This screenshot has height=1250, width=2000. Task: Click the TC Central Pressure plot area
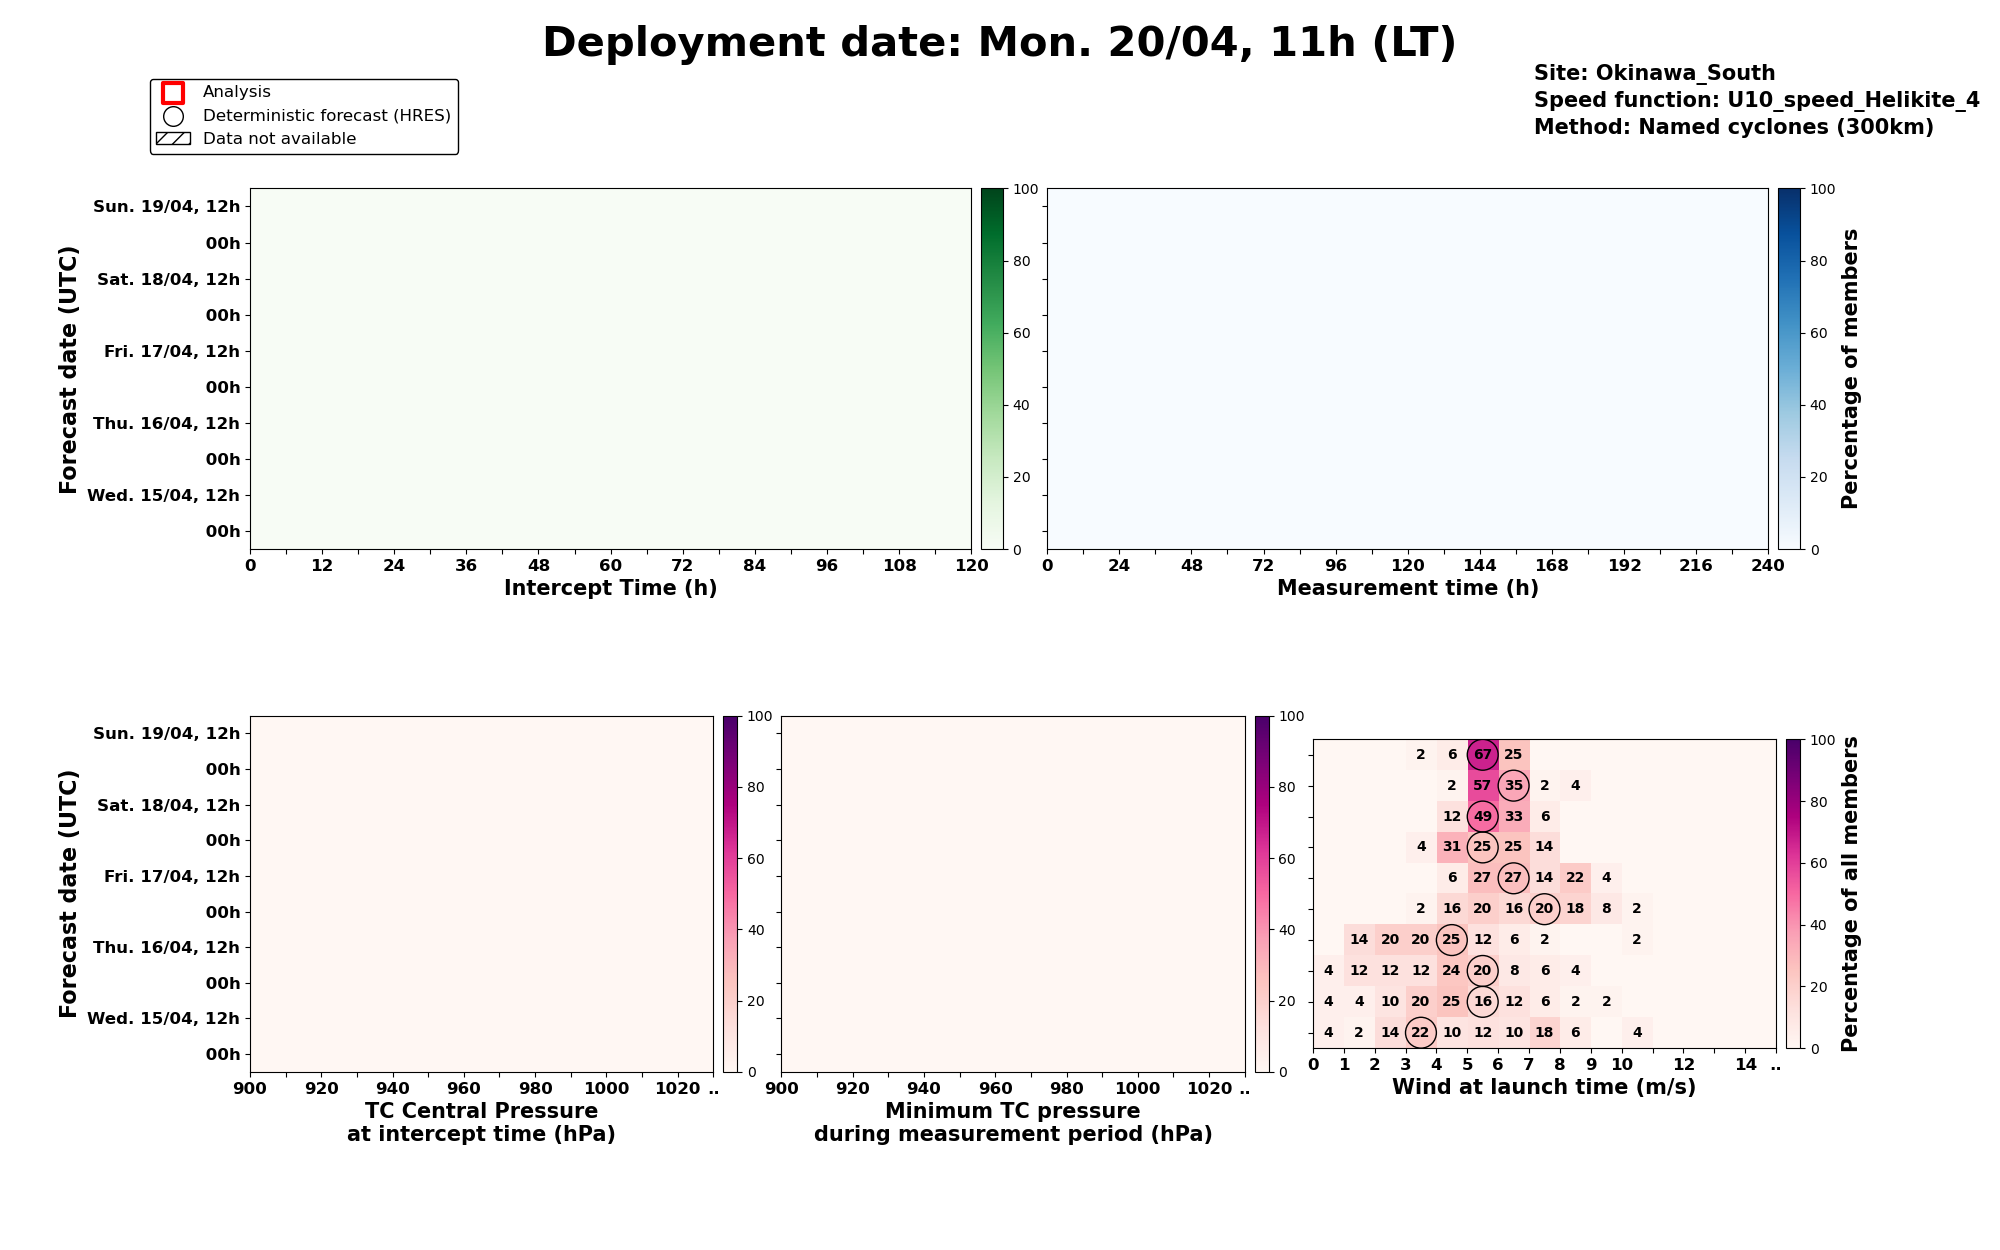pyautogui.click(x=481, y=893)
